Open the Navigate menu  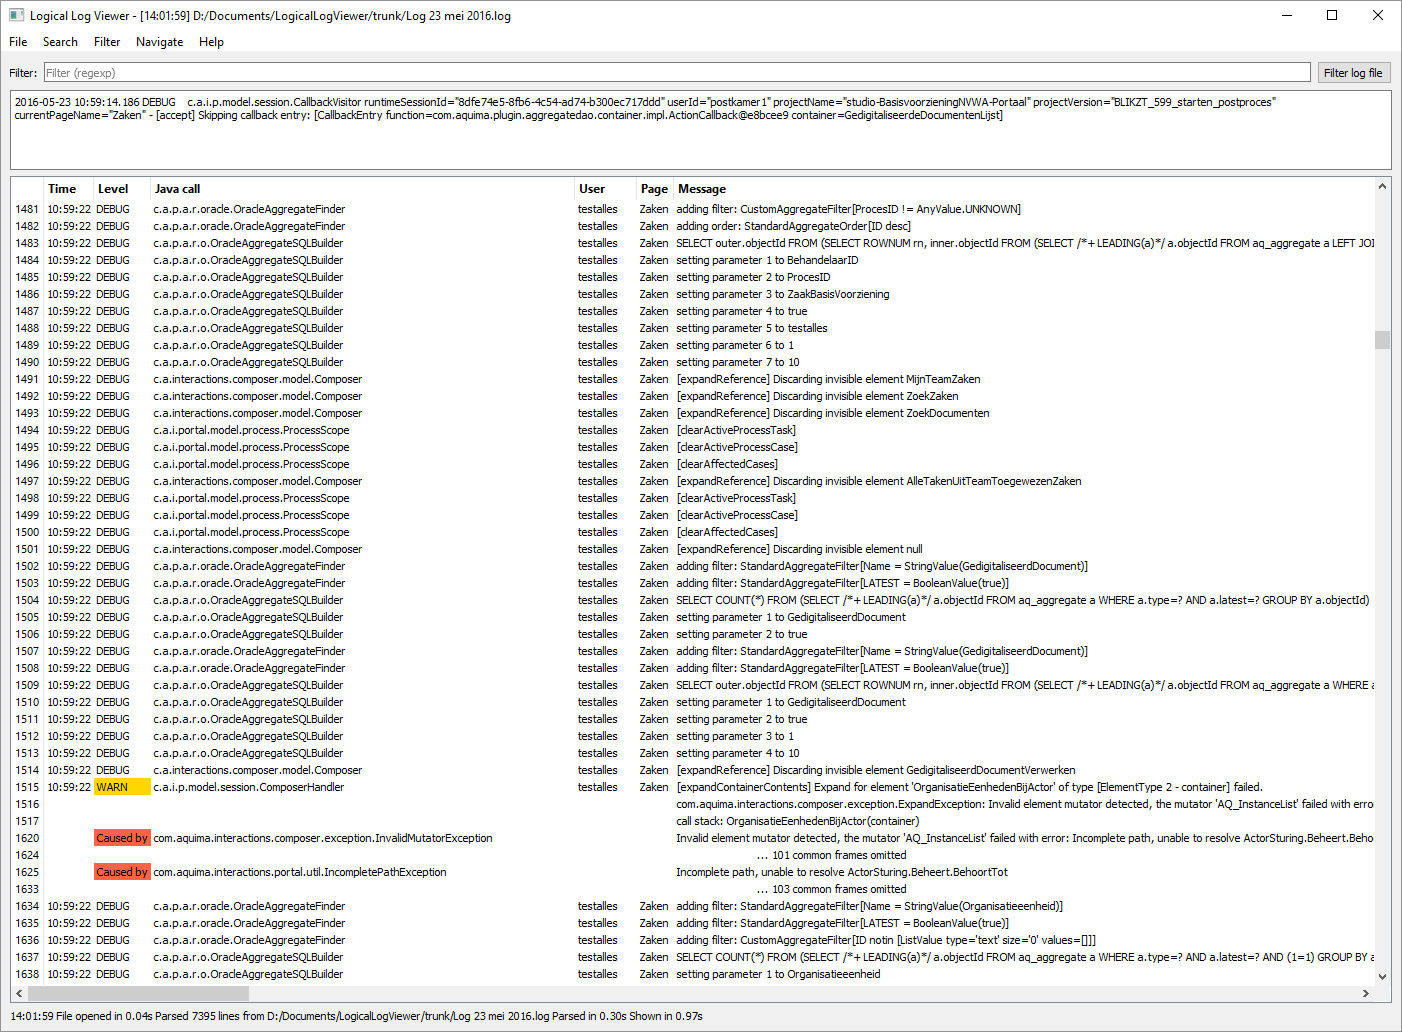click(x=159, y=42)
